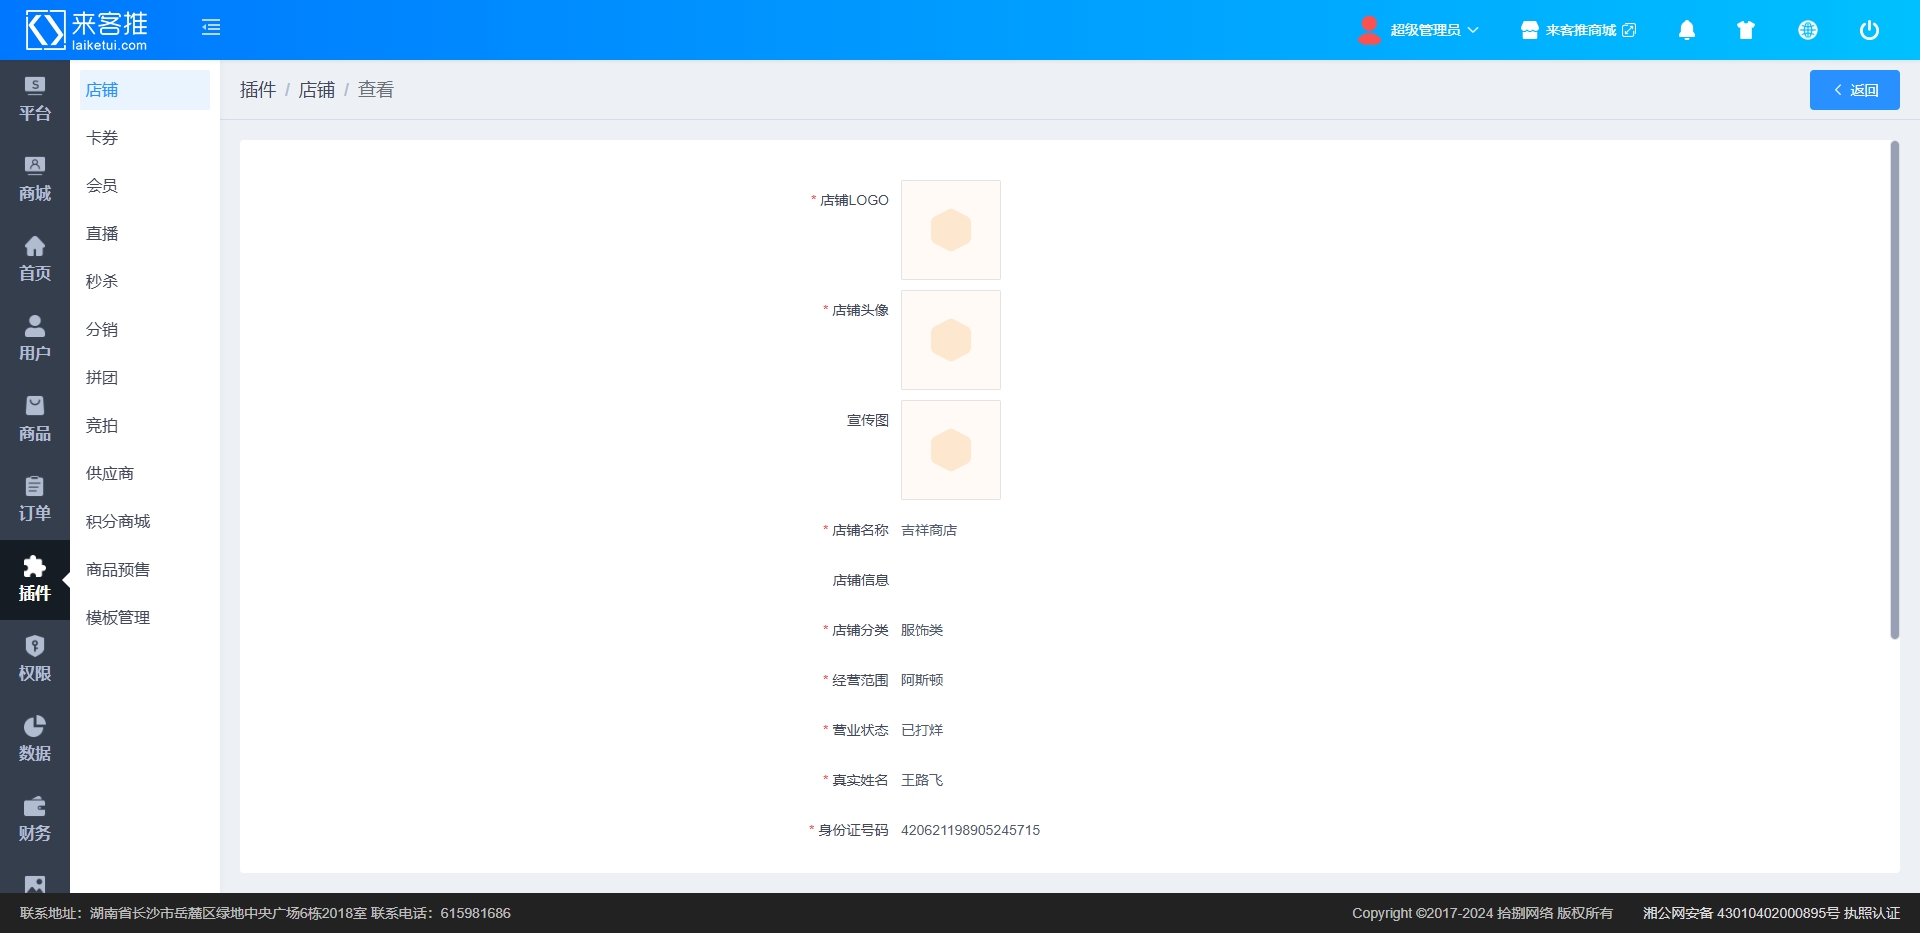Open the 商城 mall sidebar section

tap(35, 180)
